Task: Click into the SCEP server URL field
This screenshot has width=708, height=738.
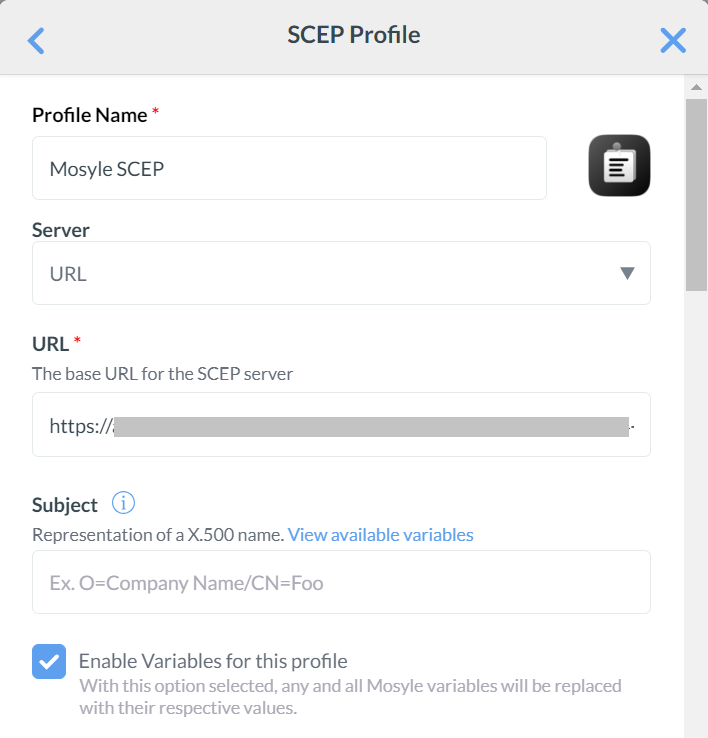Action: 340,425
